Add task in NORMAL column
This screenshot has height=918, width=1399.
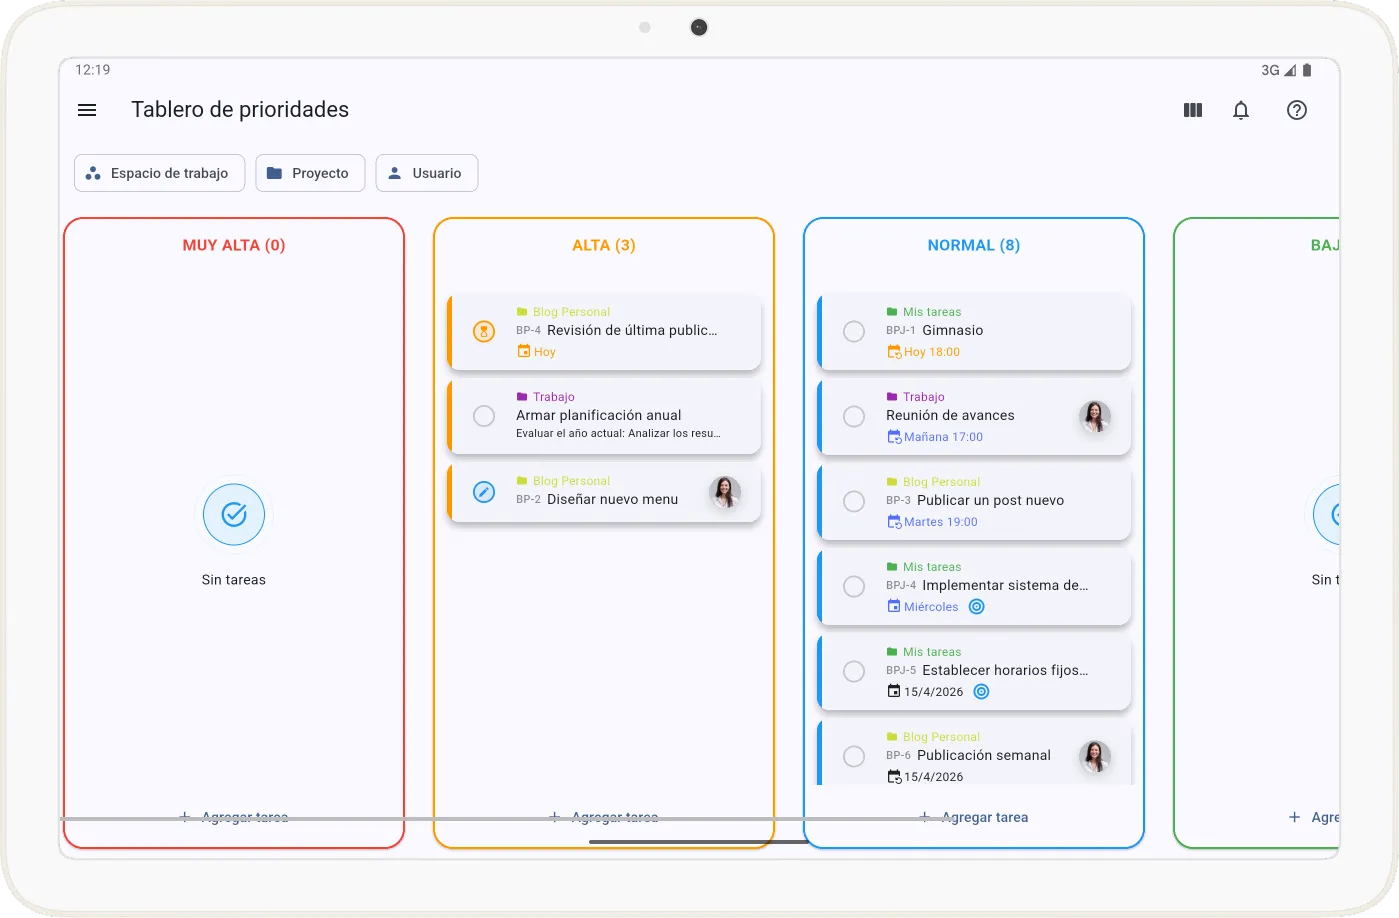[x=974, y=817]
